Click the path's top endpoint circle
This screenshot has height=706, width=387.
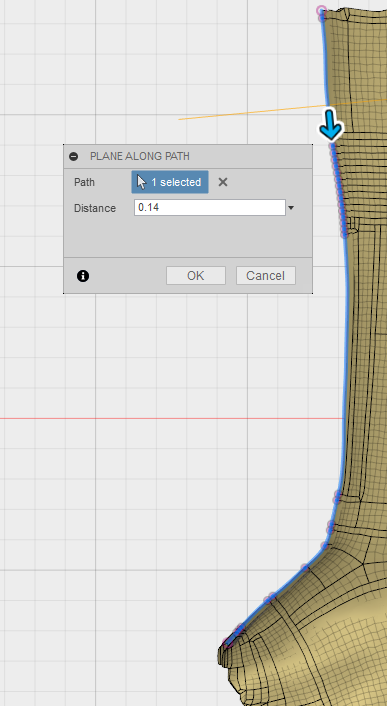[321, 10]
